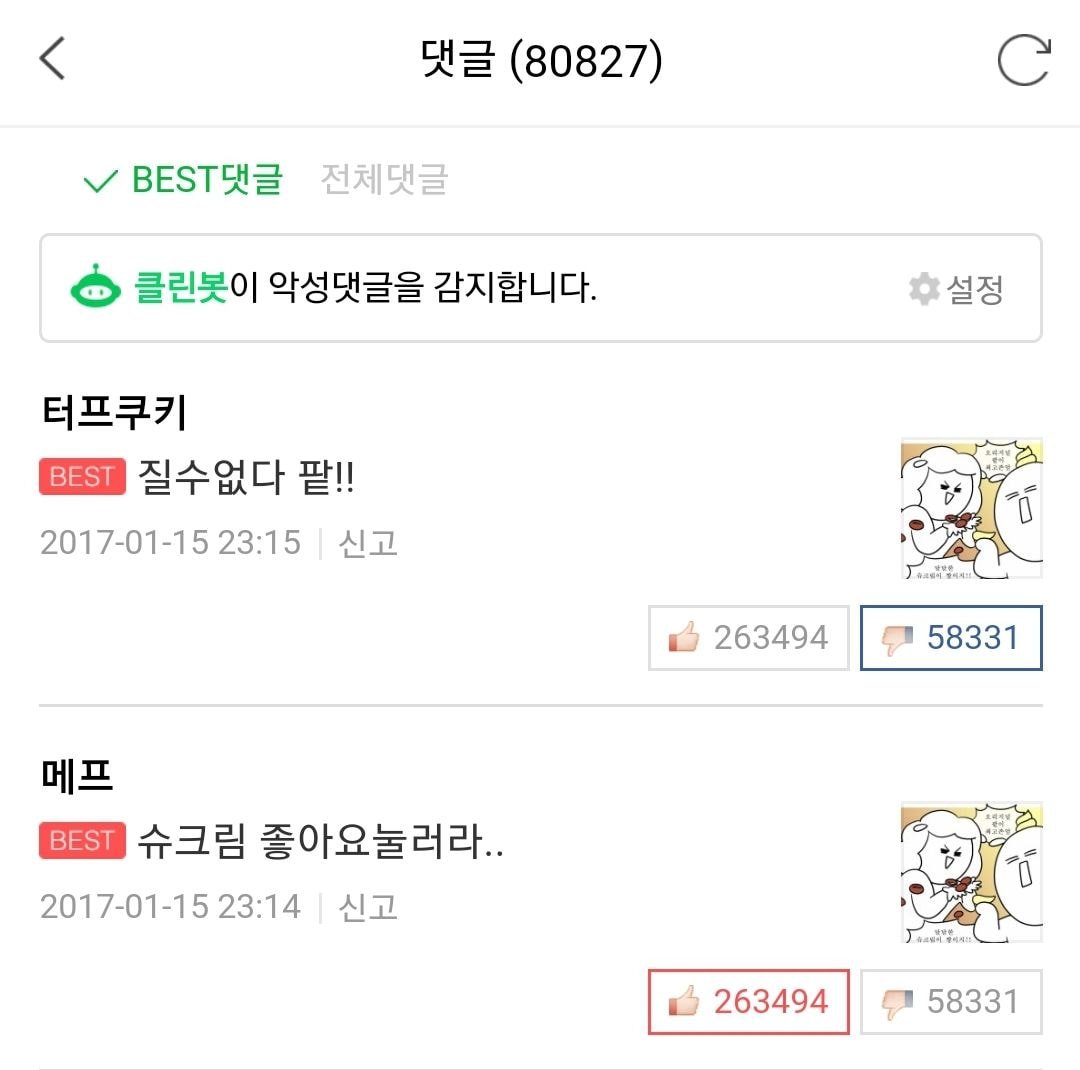Image resolution: width=1080 pixels, height=1070 pixels.
Task: Switch to the 전체댓글 tab
Action: [x=384, y=180]
